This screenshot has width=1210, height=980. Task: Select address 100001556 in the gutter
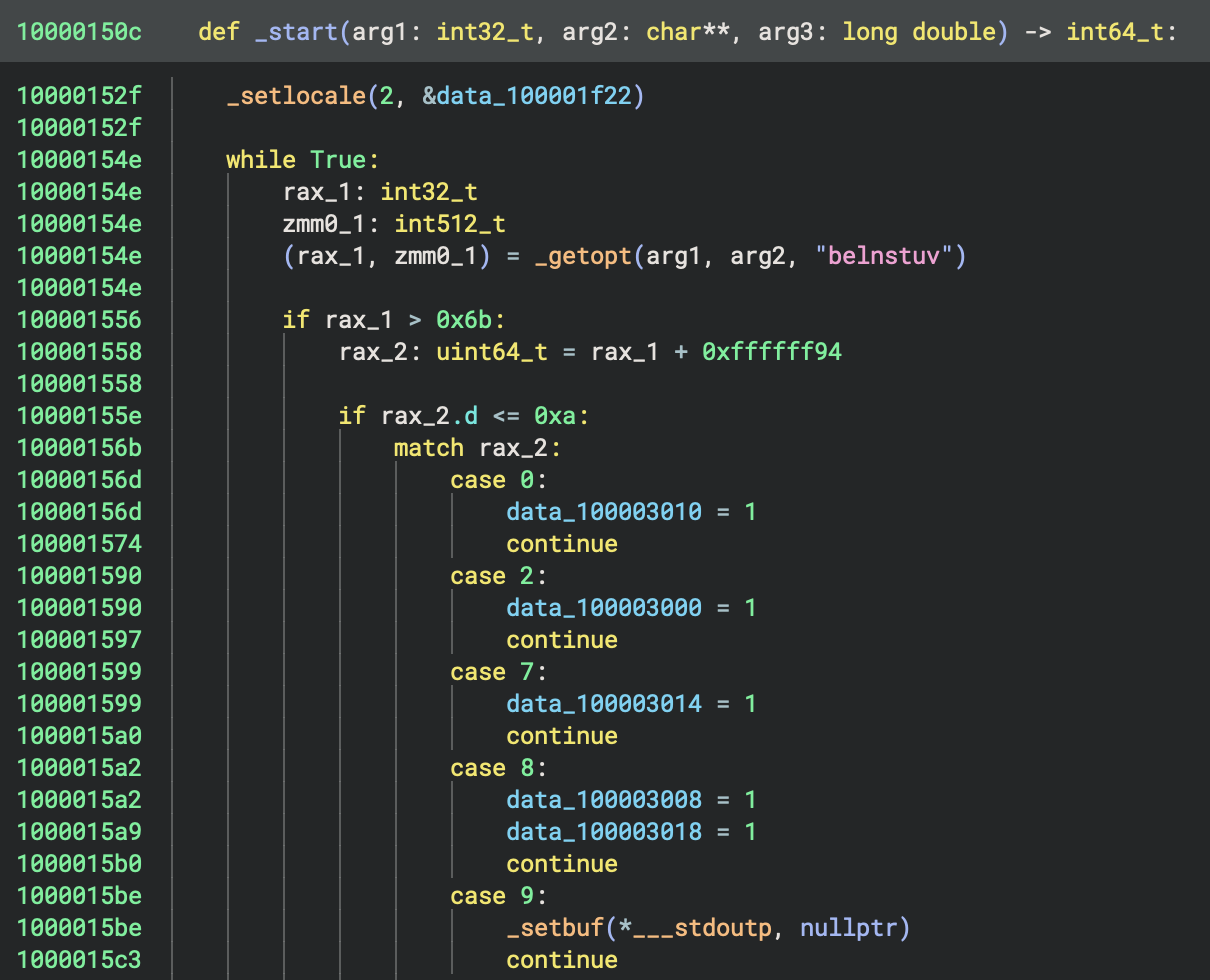tap(79, 320)
